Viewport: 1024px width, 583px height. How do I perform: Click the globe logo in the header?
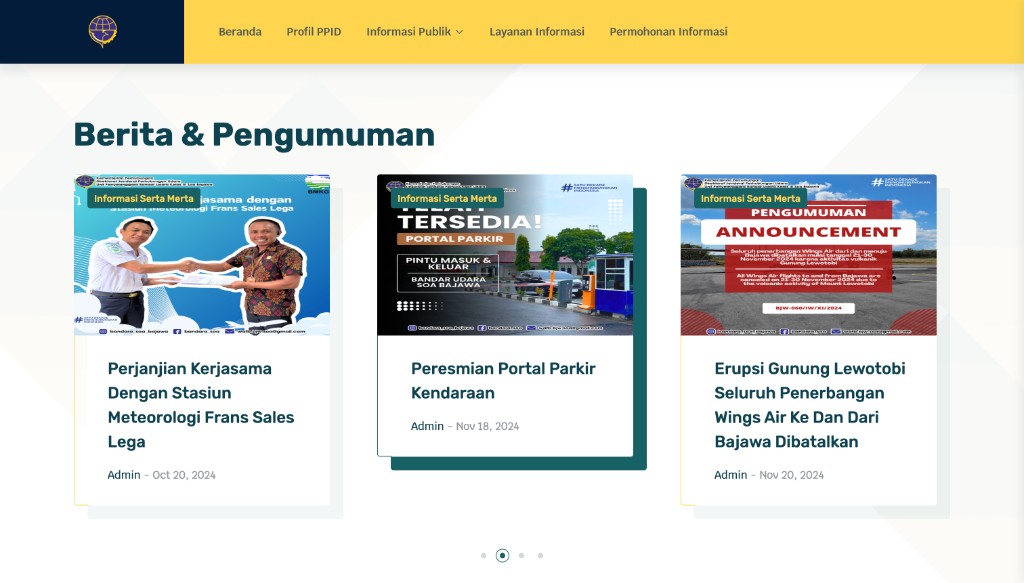click(x=103, y=31)
